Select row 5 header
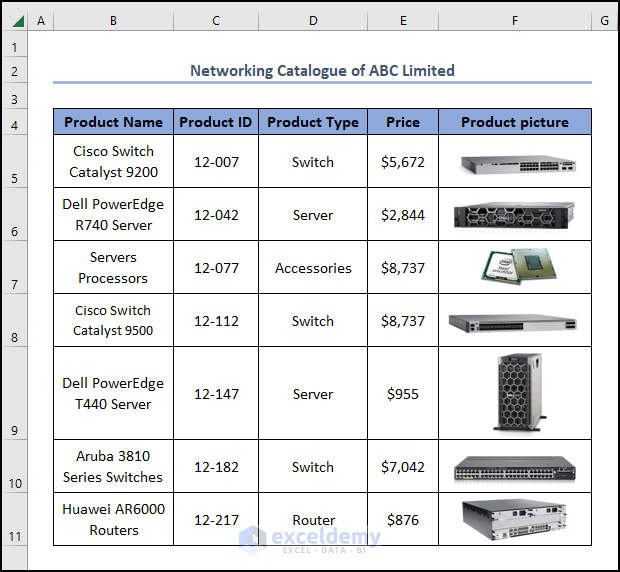The width and height of the screenshot is (620, 572). (15, 162)
